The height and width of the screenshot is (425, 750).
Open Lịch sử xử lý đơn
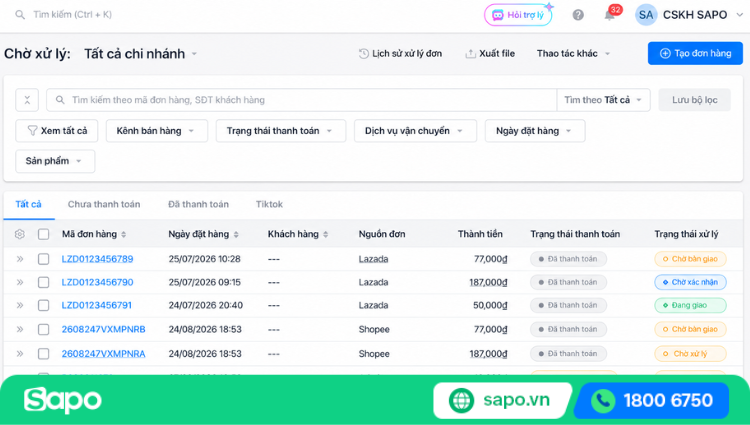[400, 54]
